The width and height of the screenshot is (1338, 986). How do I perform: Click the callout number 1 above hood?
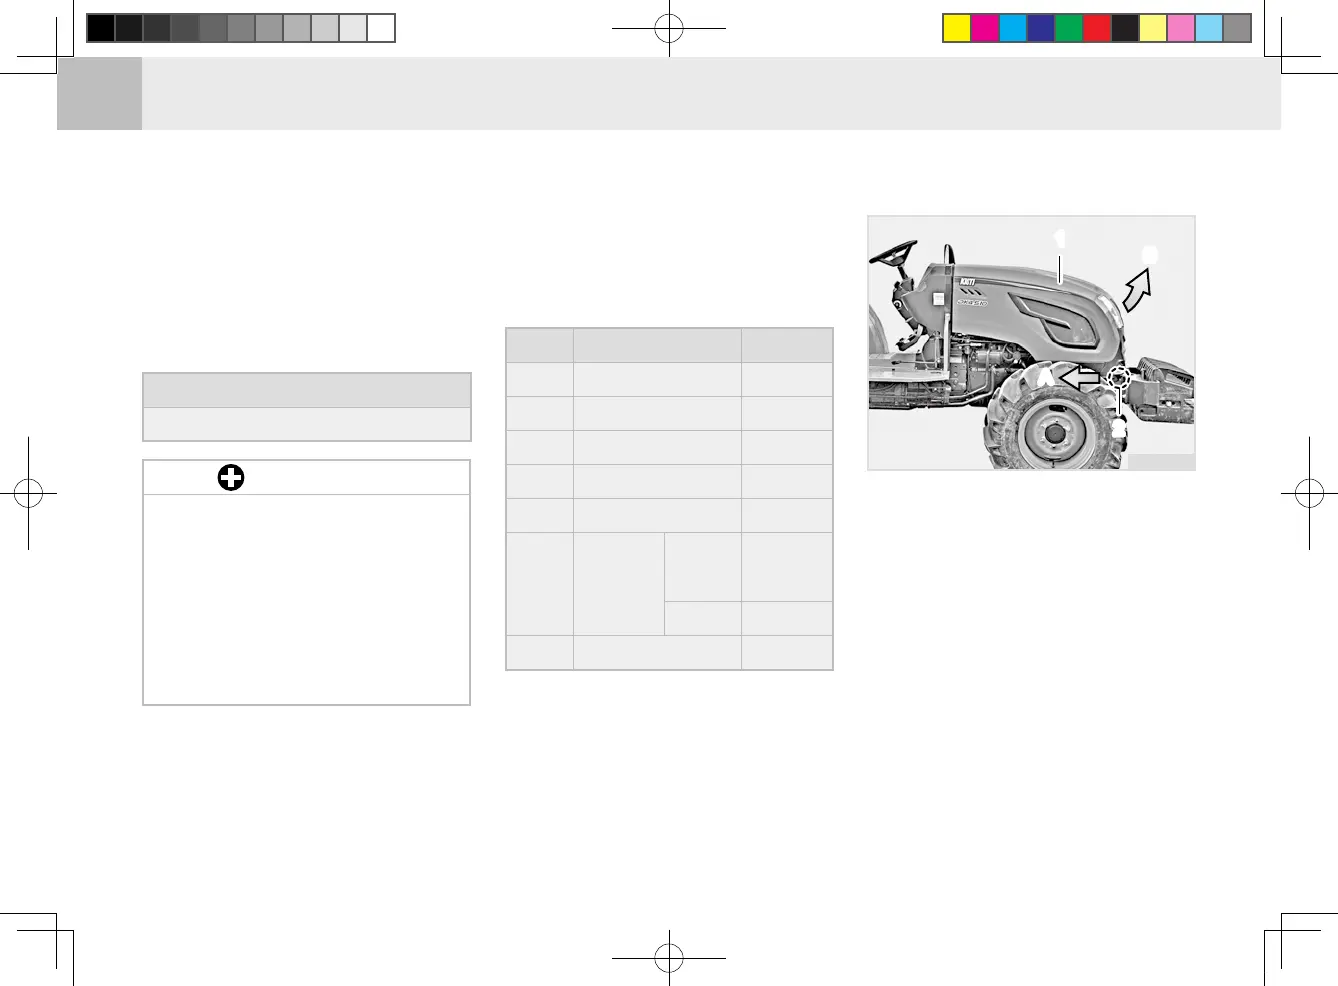point(1060,239)
